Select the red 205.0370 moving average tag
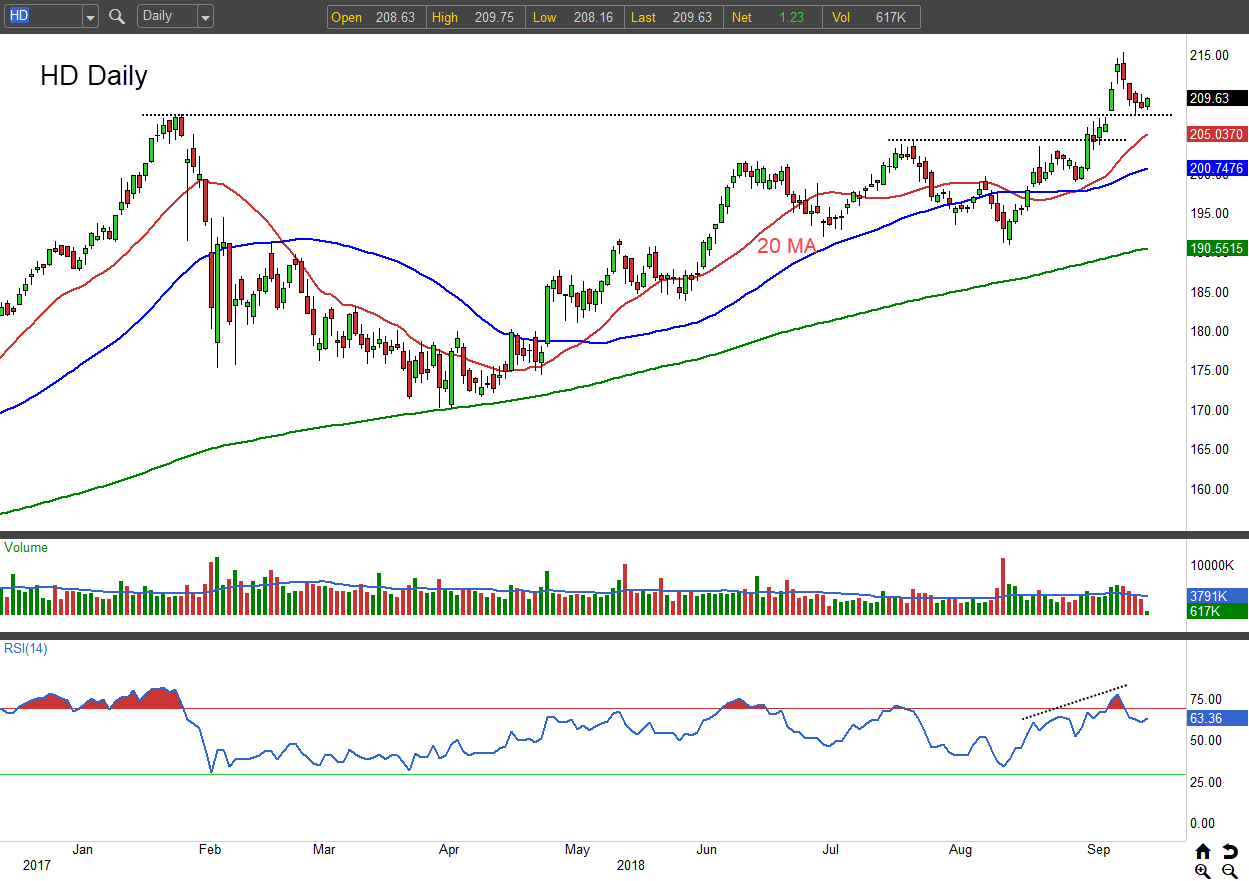 point(1217,134)
